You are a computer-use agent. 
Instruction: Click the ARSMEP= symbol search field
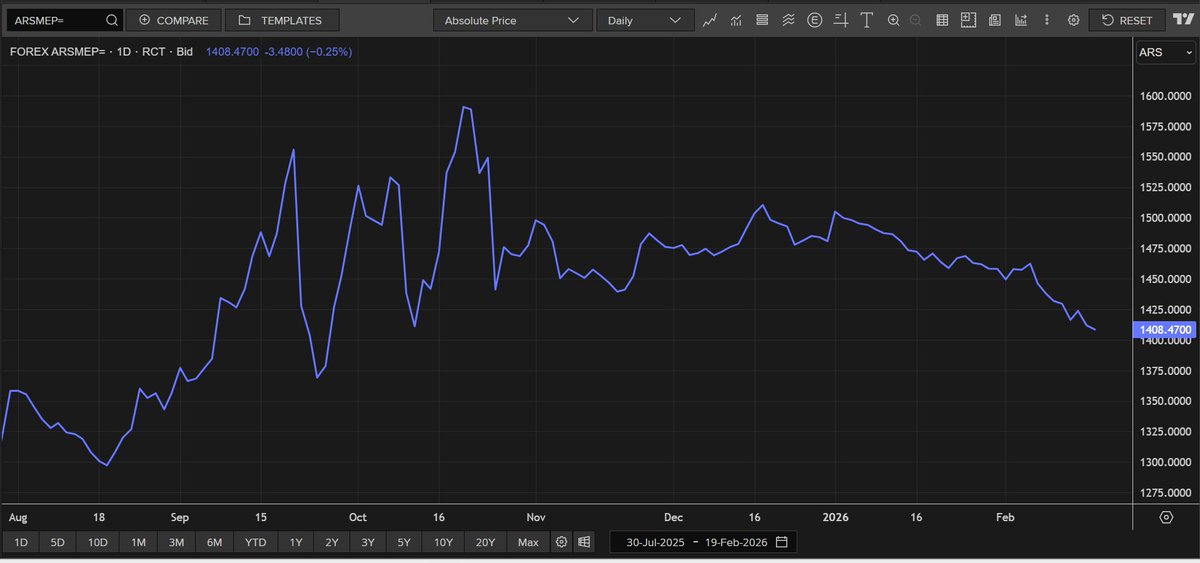(x=63, y=20)
